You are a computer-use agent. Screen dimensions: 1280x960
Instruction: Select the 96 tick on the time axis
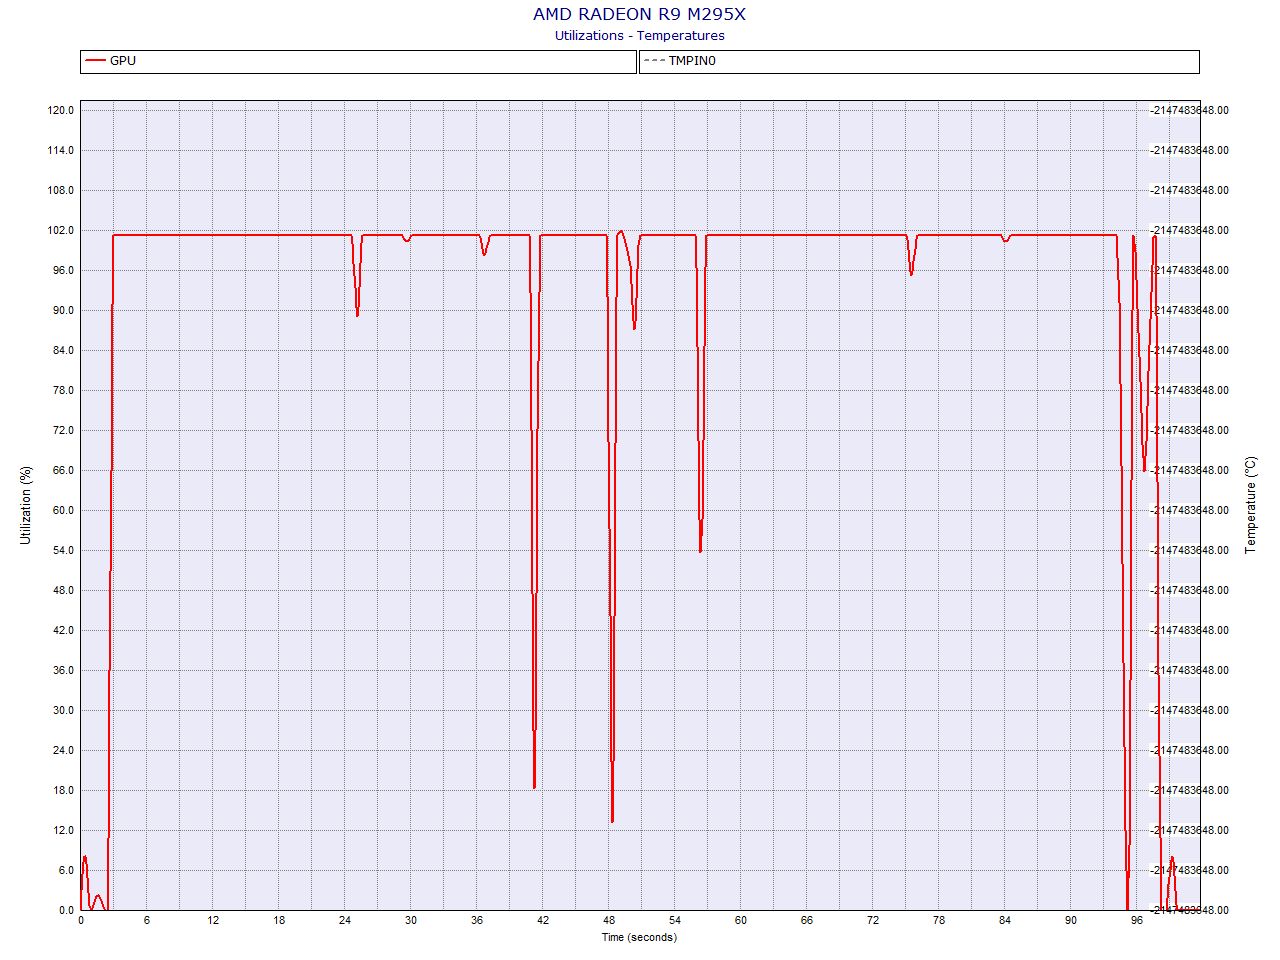[x=1137, y=921]
